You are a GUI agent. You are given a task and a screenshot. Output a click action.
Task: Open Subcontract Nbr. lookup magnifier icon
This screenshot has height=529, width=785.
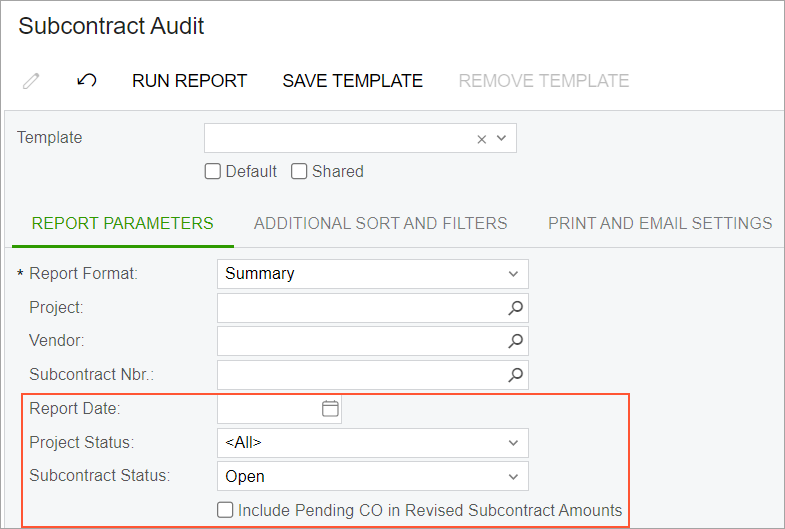click(515, 374)
